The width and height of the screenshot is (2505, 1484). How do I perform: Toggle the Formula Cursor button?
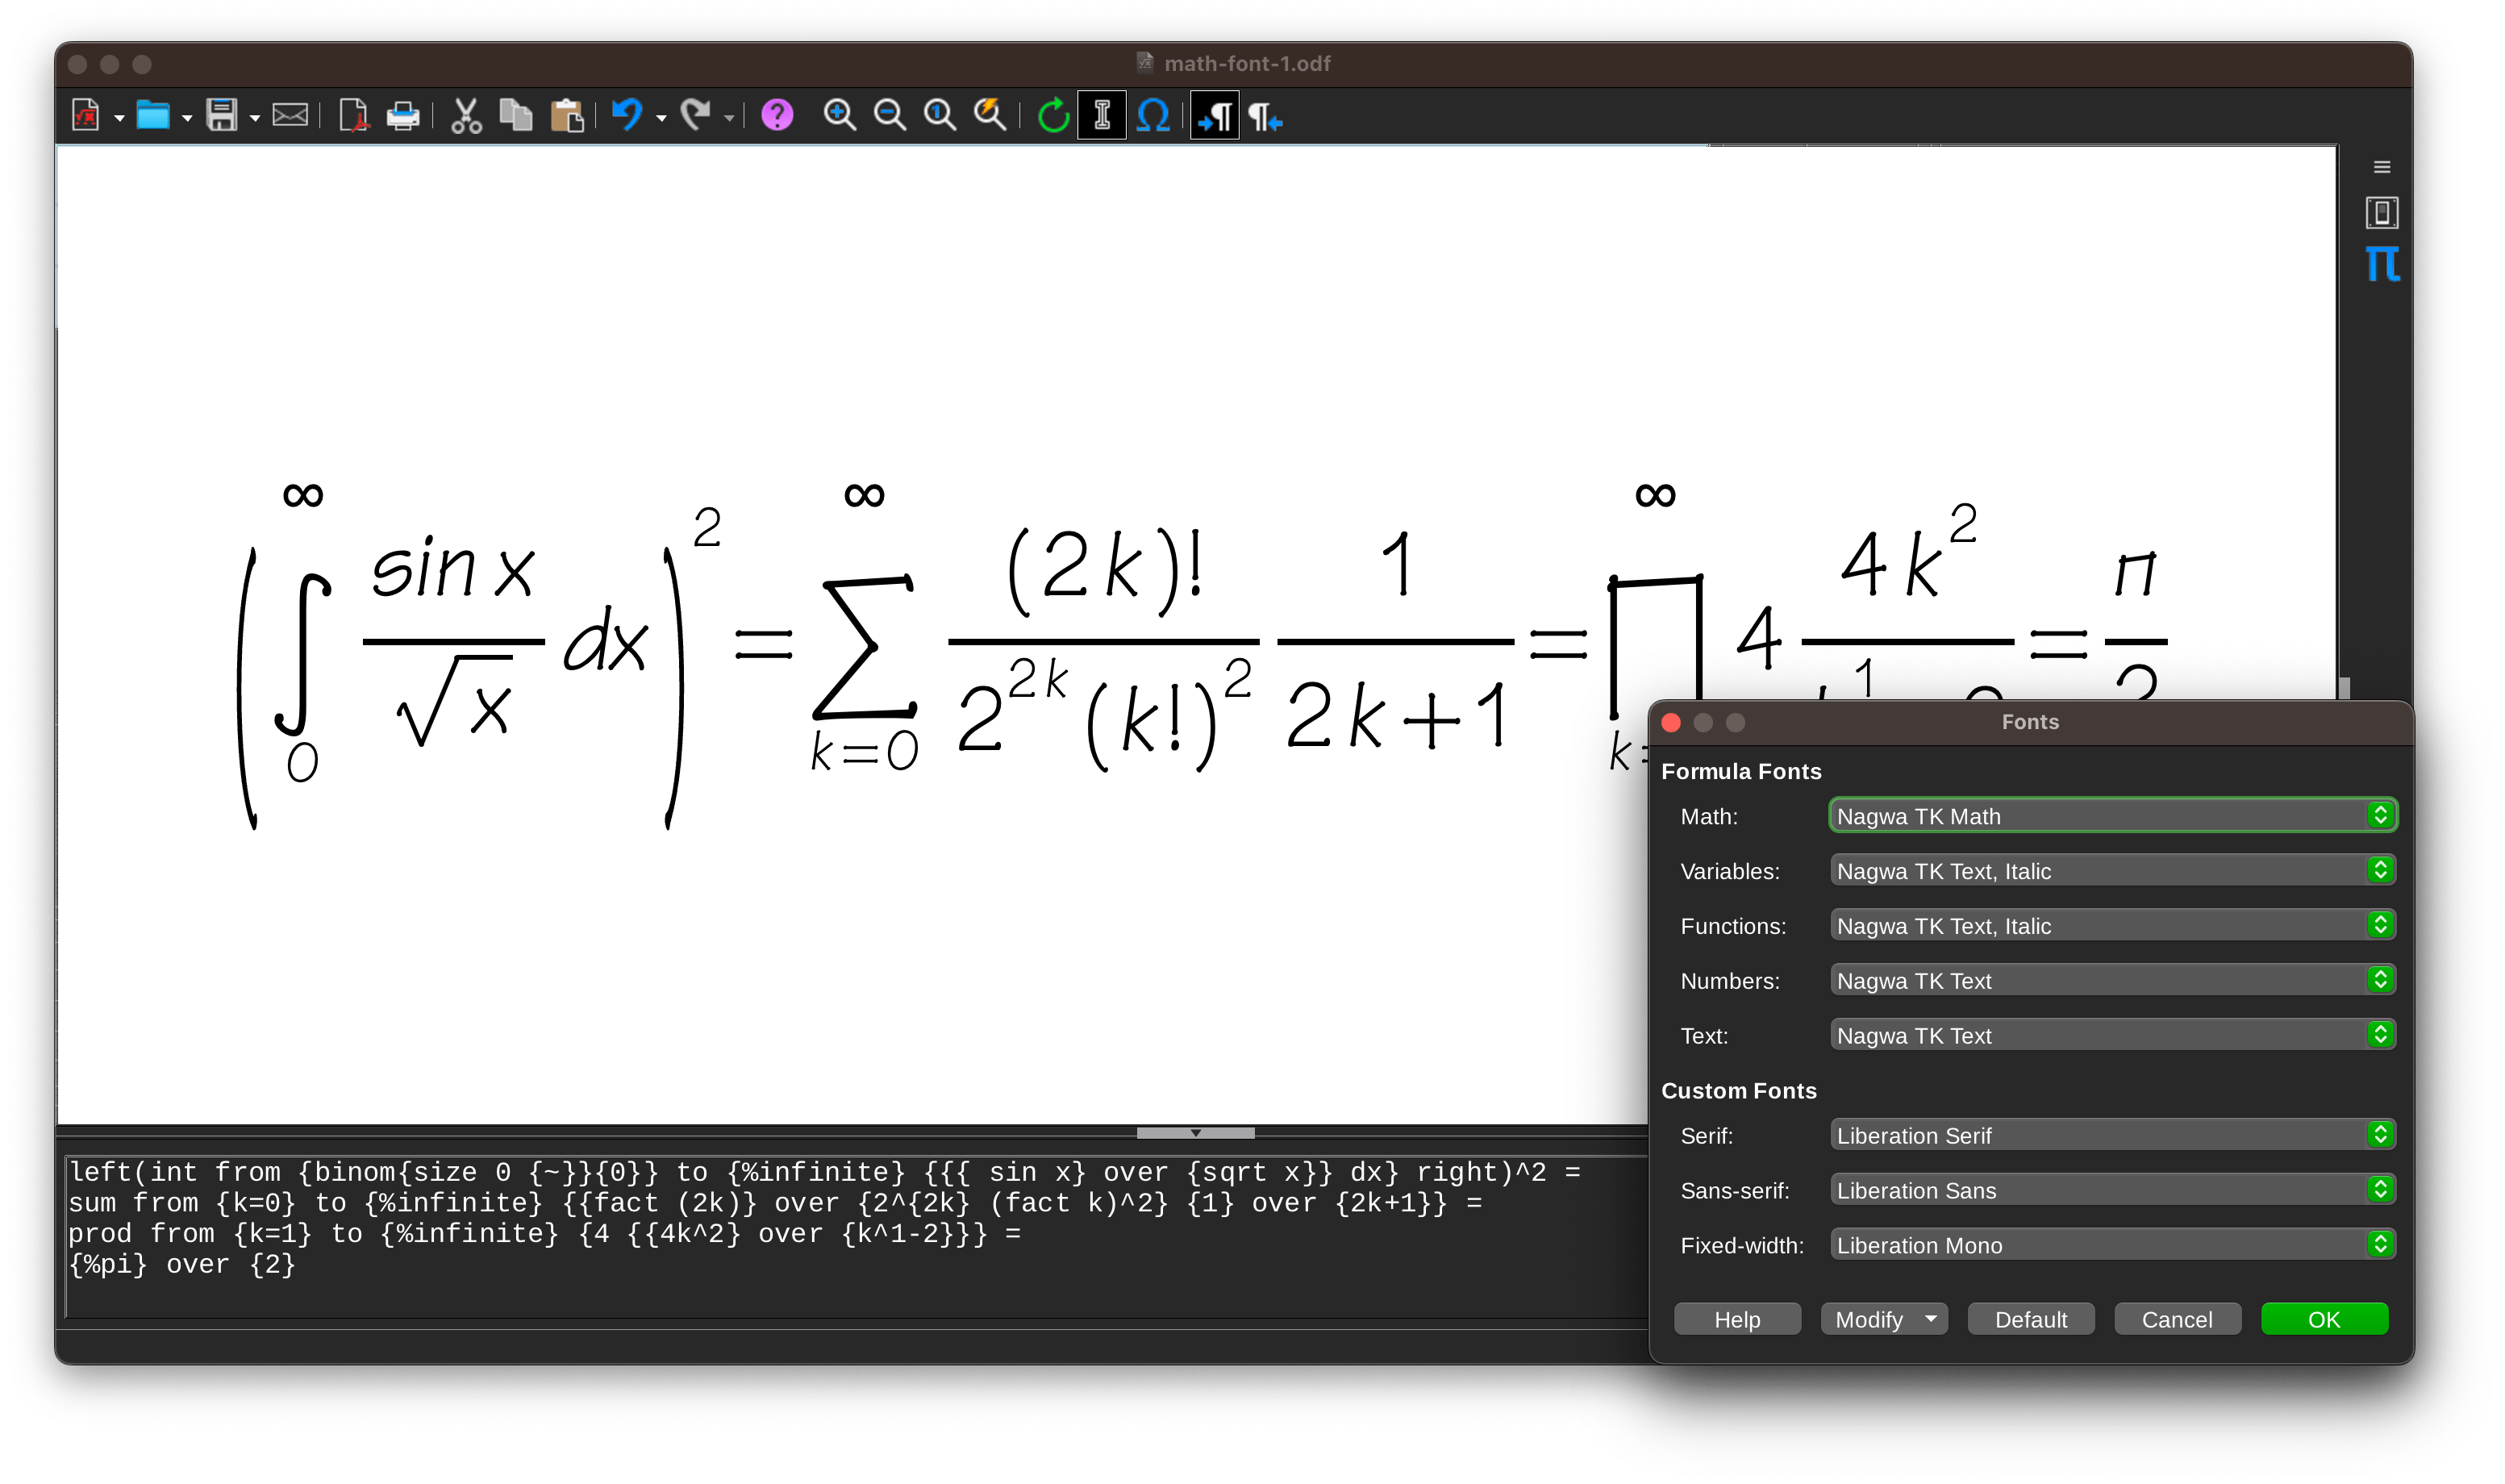point(1102,117)
